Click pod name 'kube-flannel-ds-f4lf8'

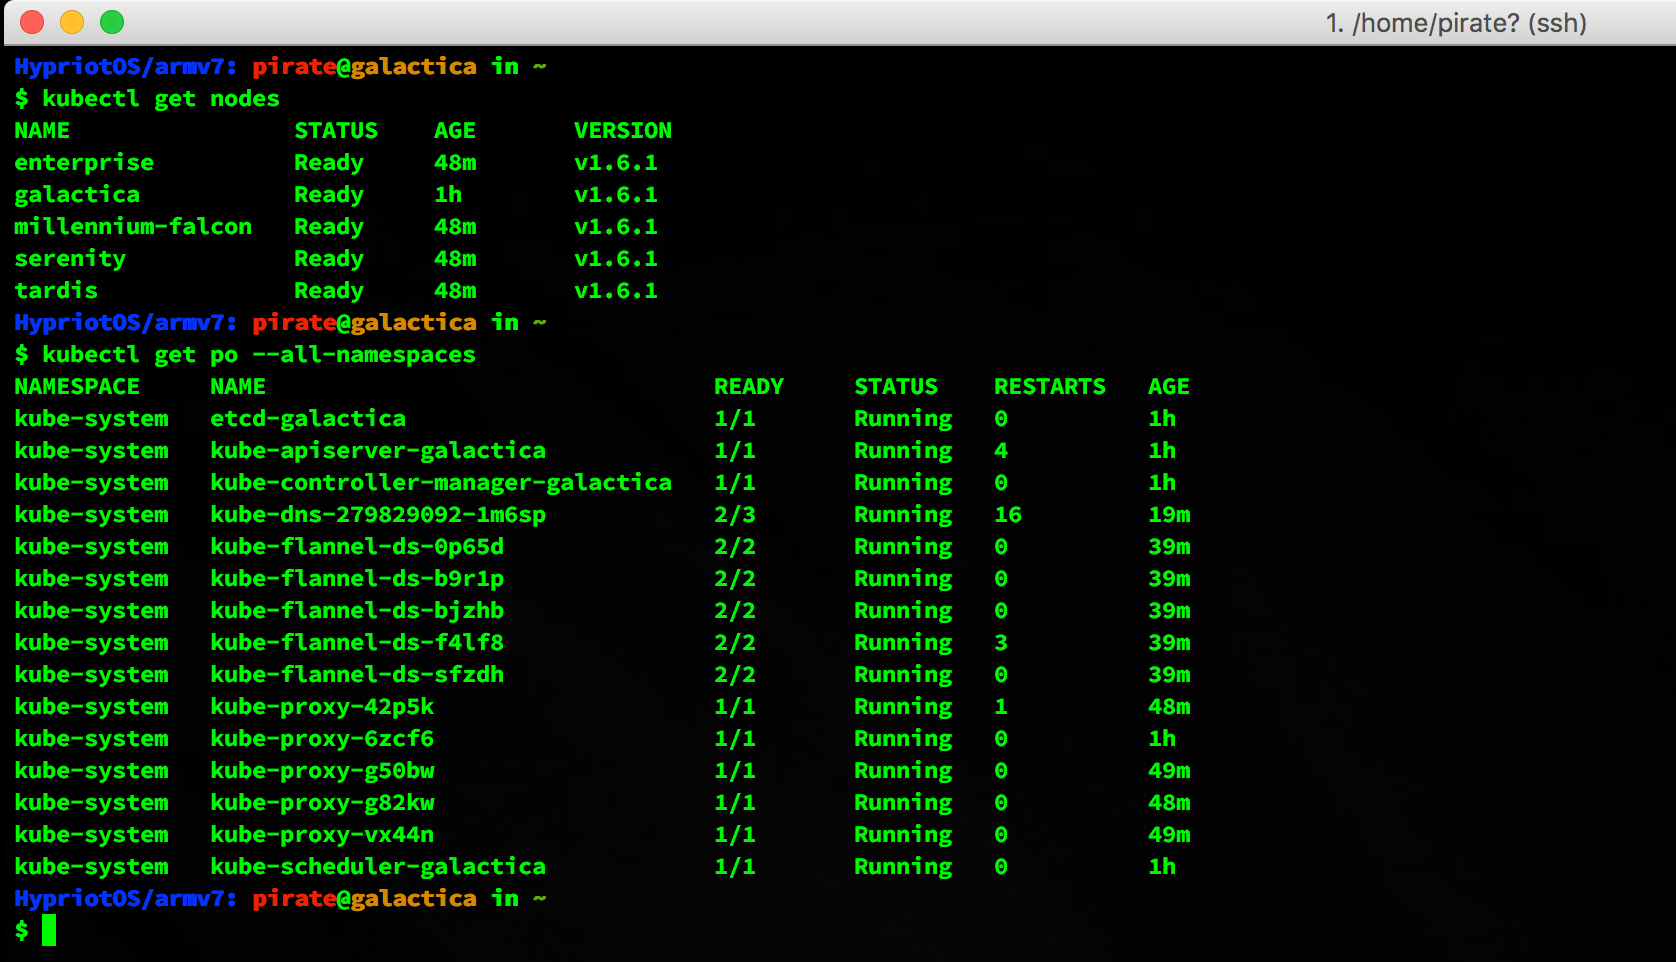tap(357, 643)
